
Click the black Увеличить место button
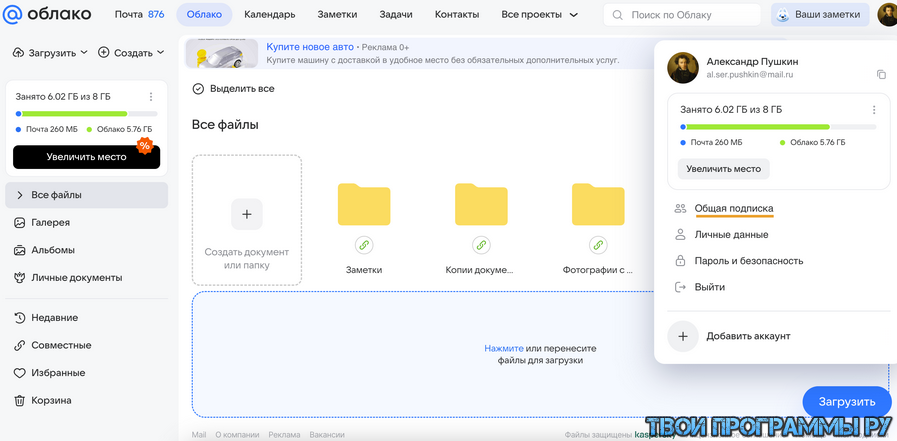click(86, 157)
